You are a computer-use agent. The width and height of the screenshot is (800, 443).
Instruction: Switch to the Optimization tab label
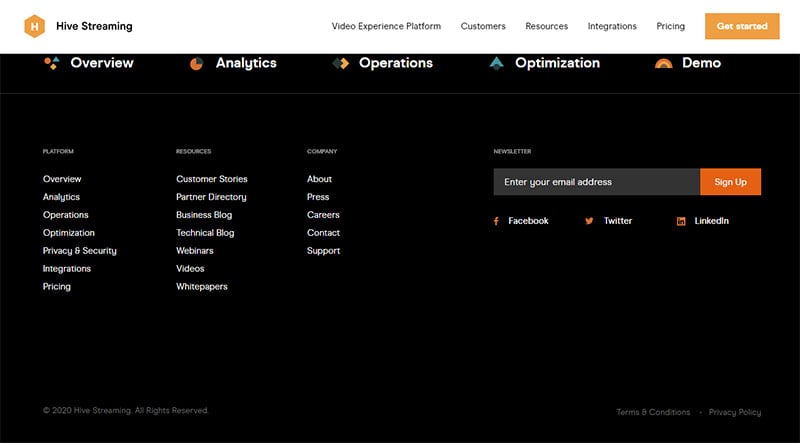click(x=557, y=63)
